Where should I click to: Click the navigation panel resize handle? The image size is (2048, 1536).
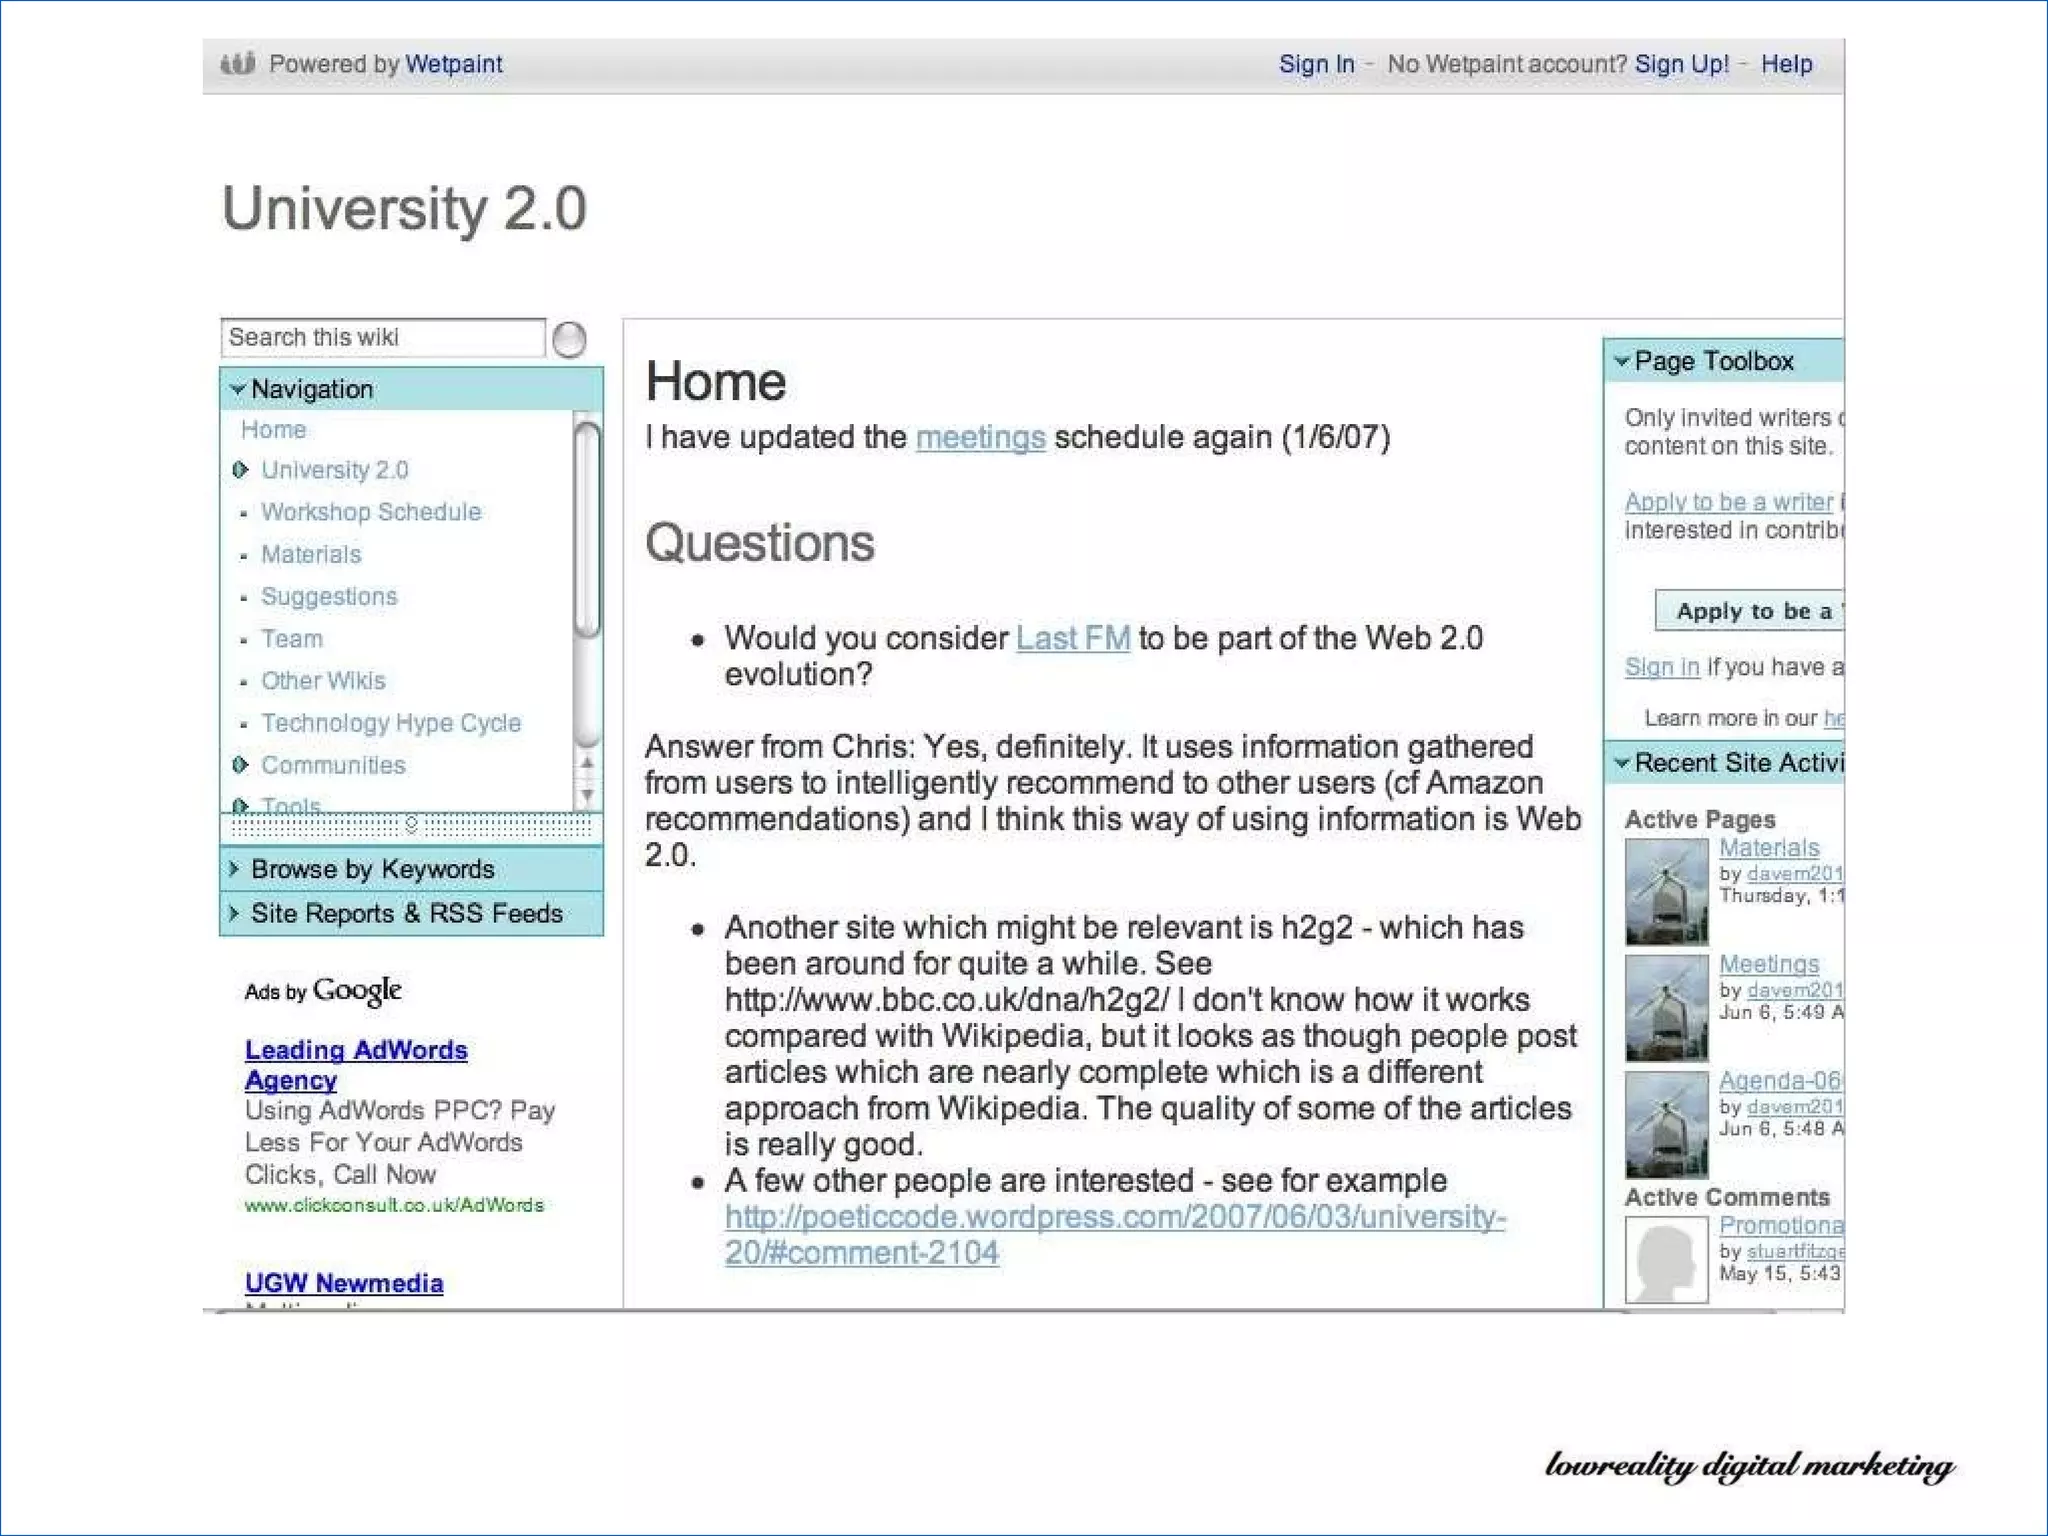pyautogui.click(x=411, y=825)
